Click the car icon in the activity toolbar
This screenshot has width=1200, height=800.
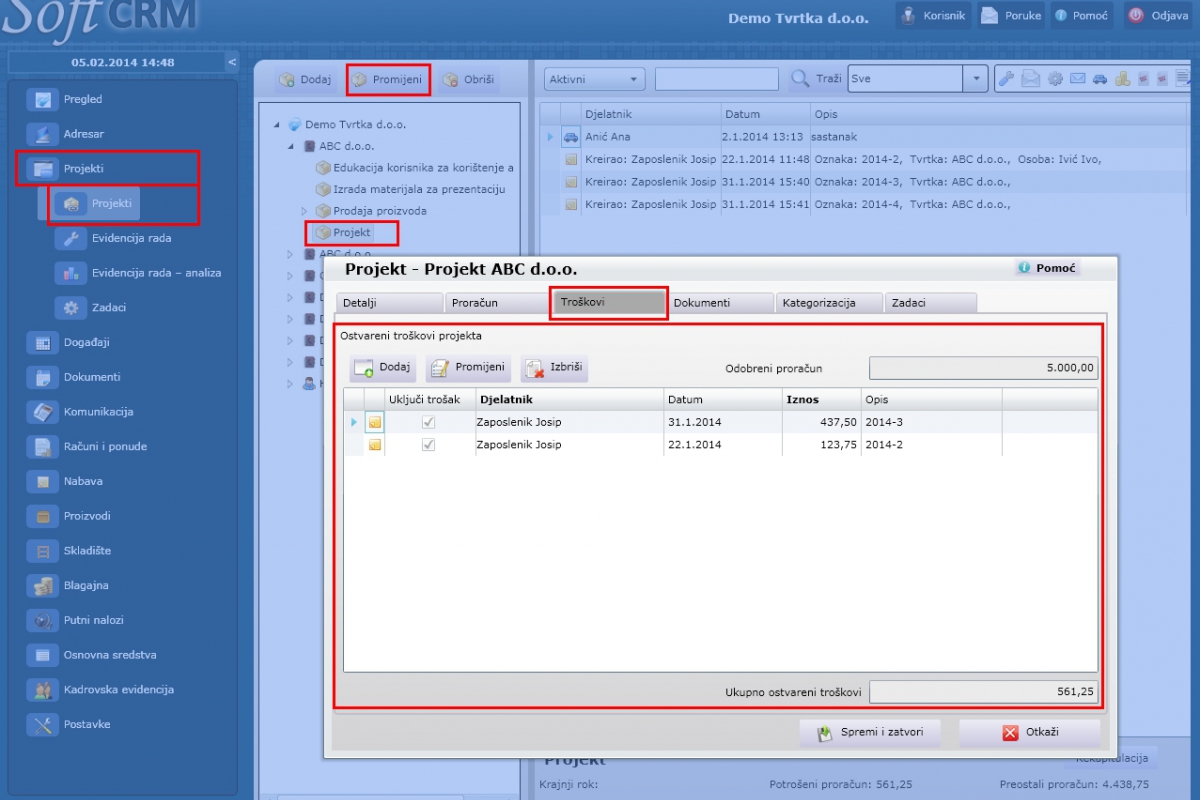(x=1100, y=79)
